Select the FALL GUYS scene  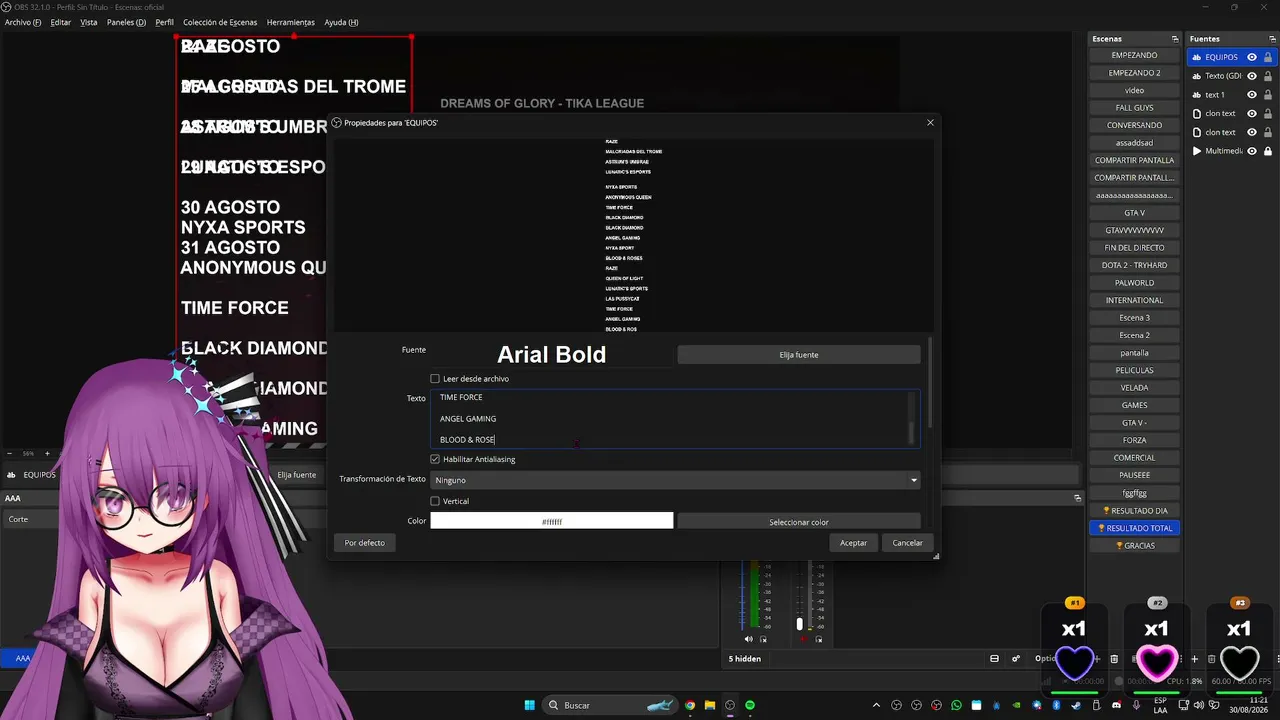click(x=1134, y=108)
